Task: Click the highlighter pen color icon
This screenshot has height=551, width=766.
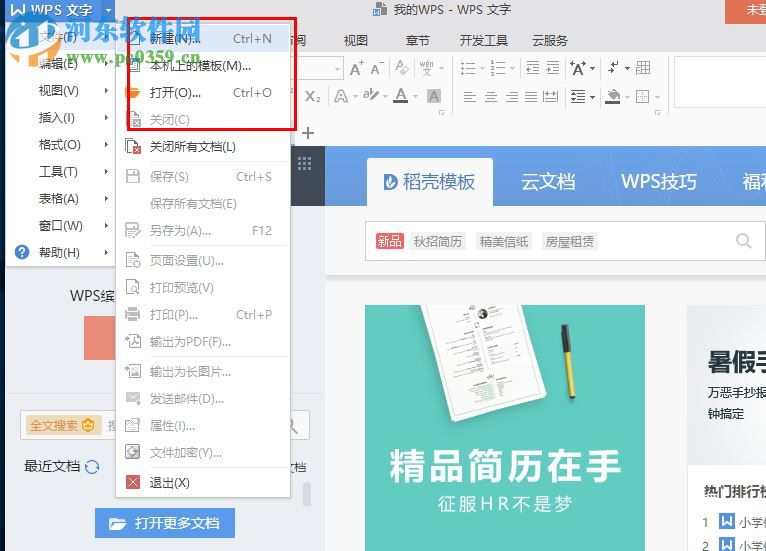Action: (370, 95)
